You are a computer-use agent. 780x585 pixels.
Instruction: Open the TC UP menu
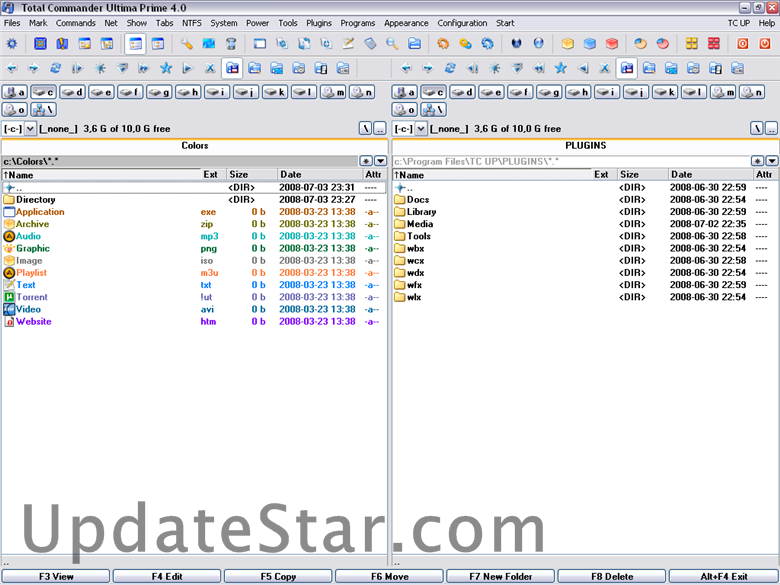pyautogui.click(x=739, y=23)
